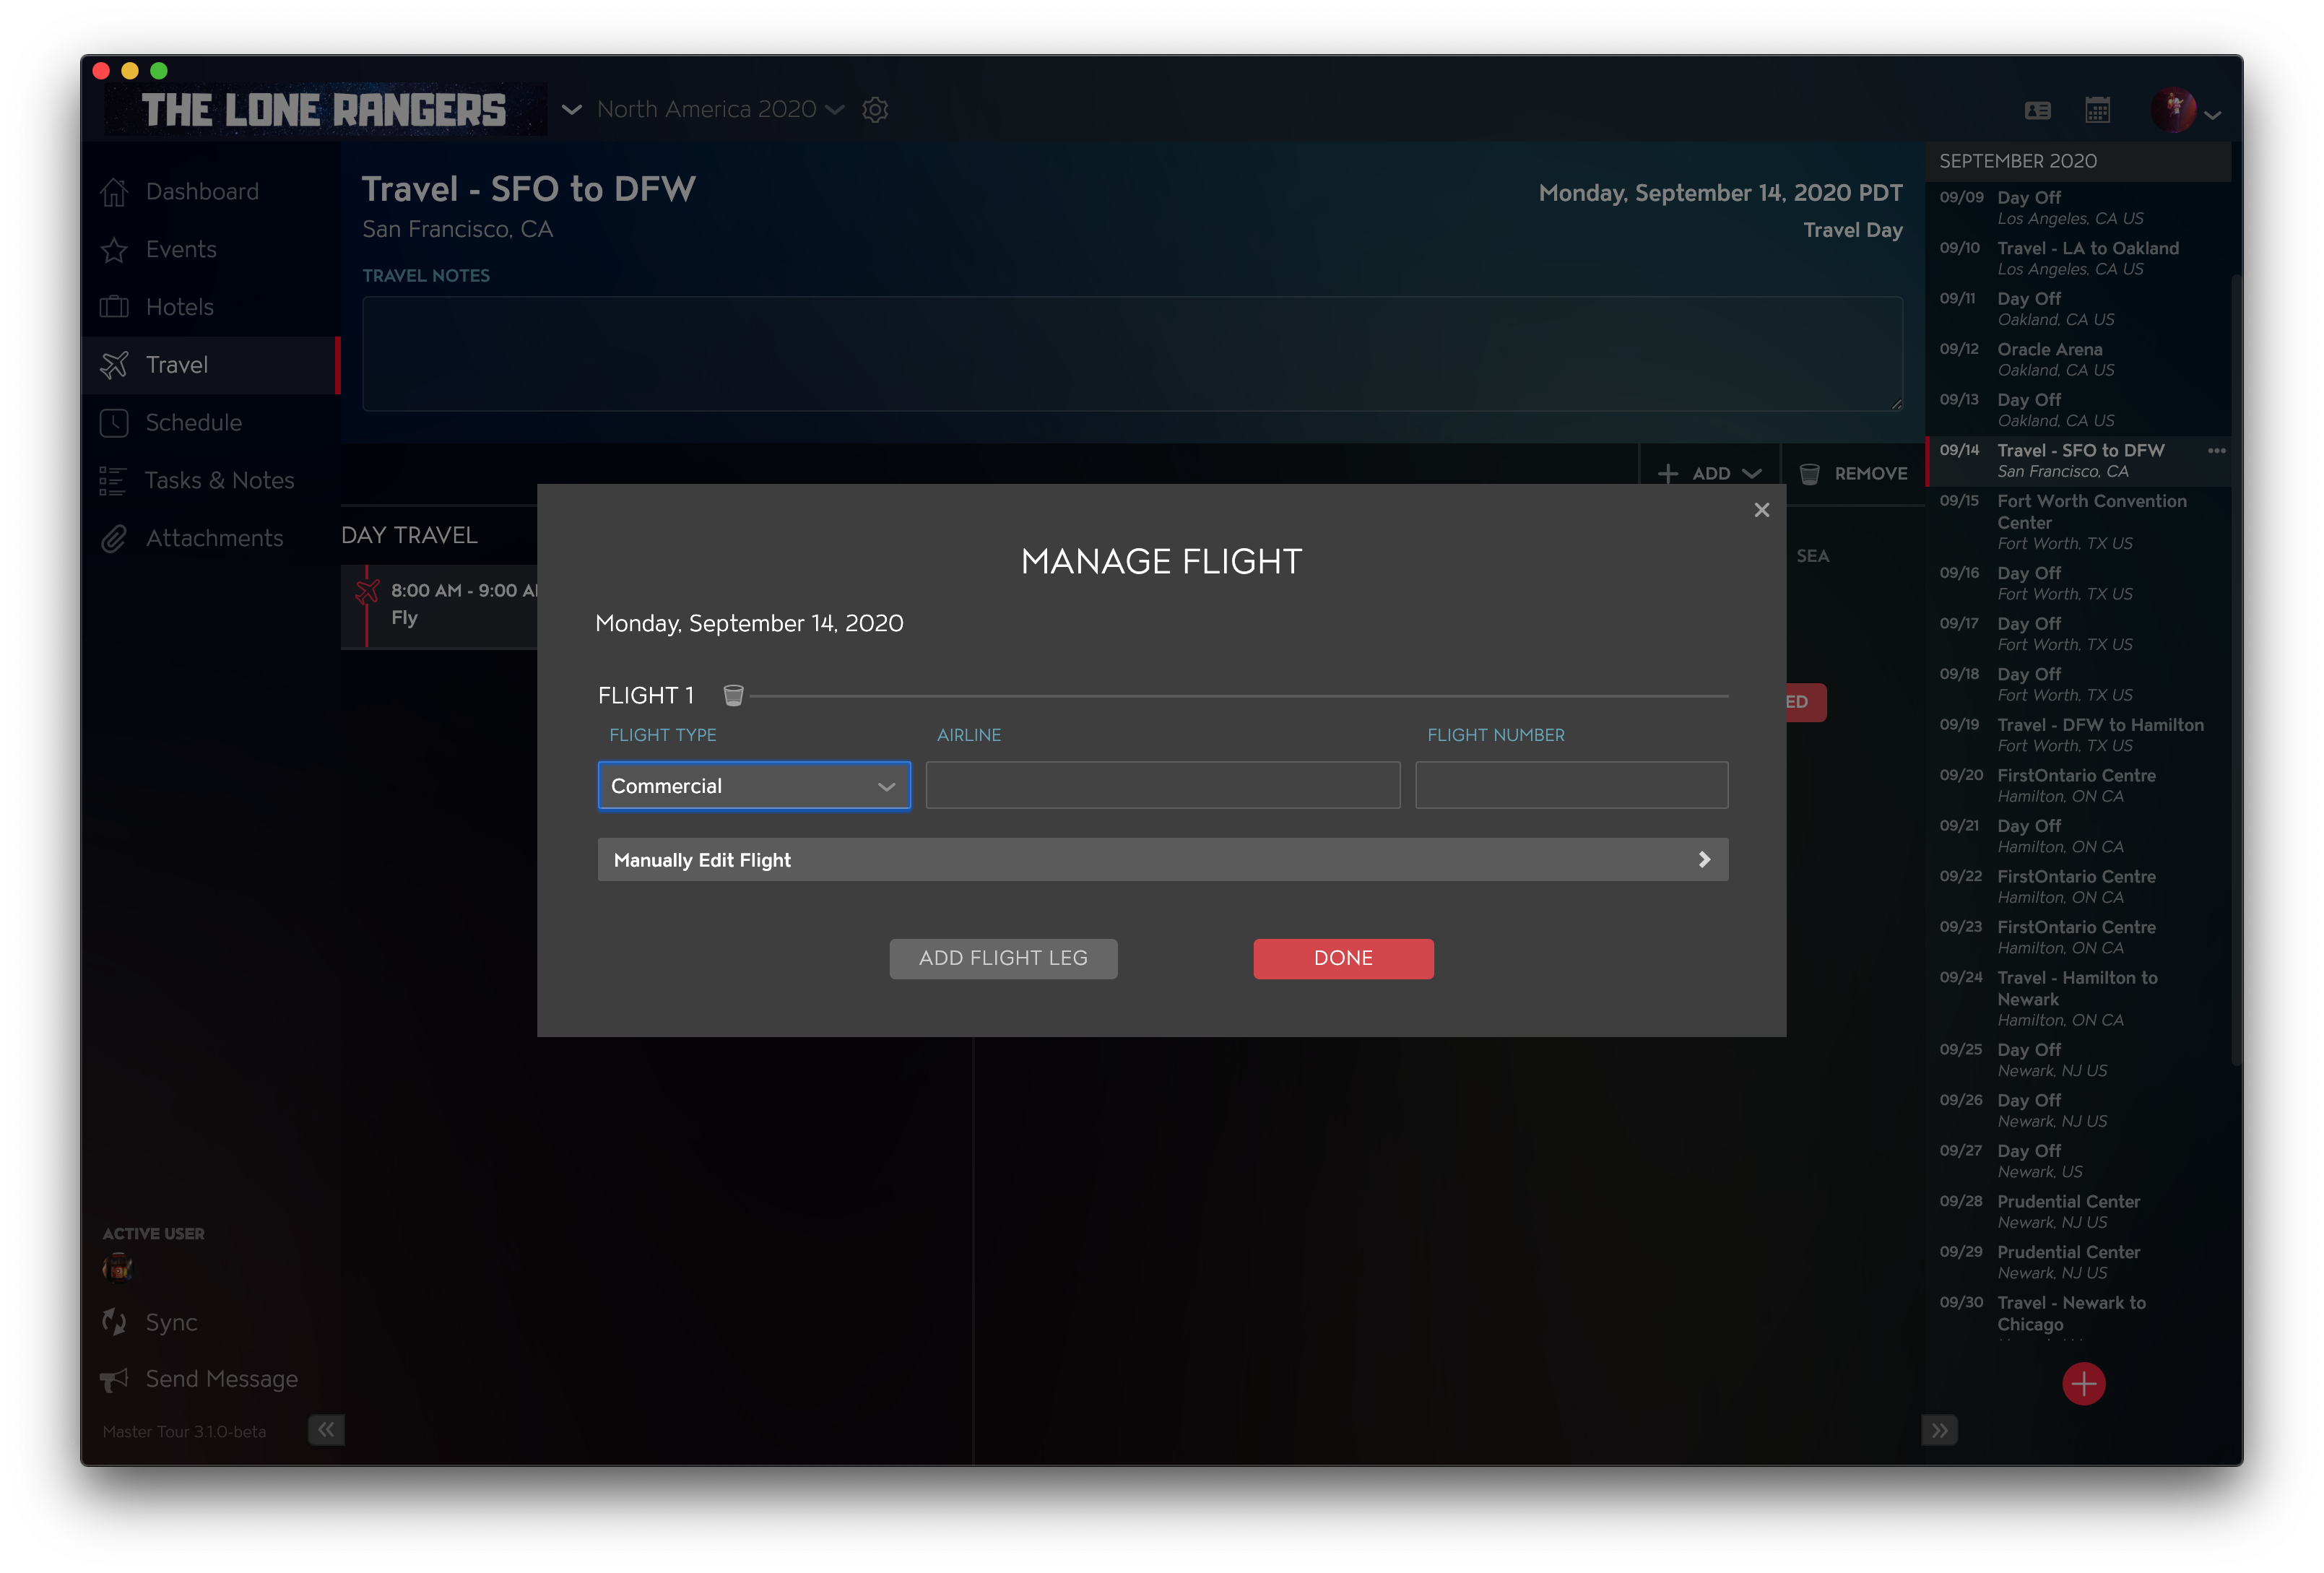Open the North America 2020 tour dropdown

pyautogui.click(x=720, y=110)
